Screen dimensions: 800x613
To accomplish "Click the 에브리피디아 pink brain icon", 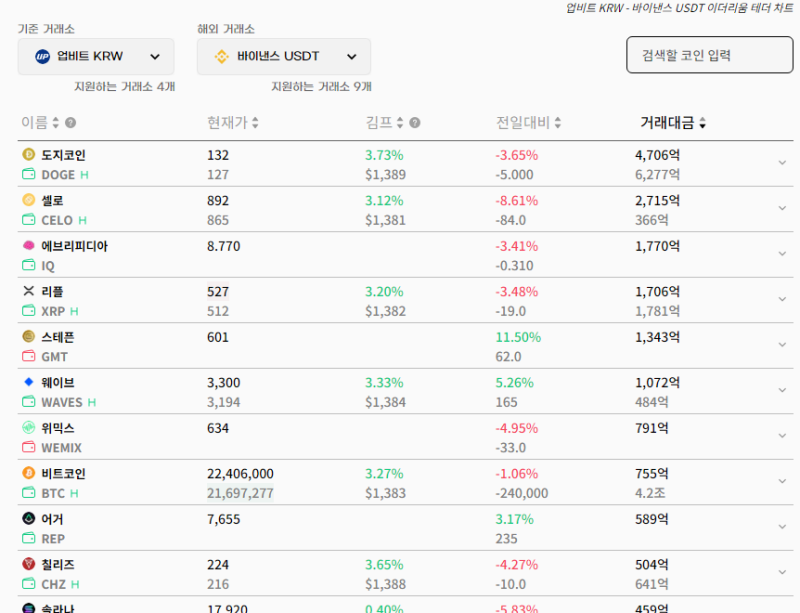I will (29, 246).
